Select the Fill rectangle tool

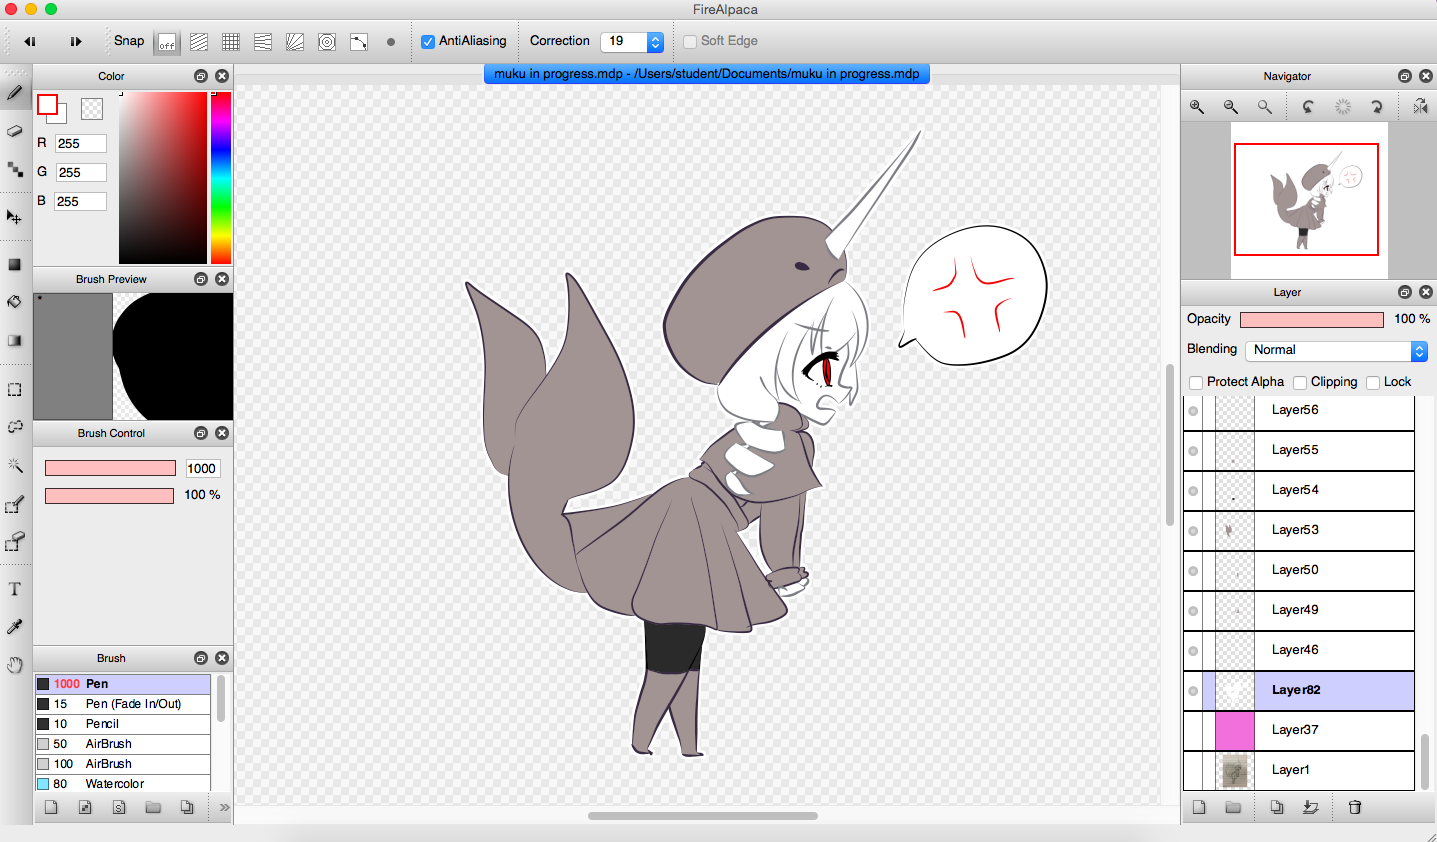coord(15,265)
